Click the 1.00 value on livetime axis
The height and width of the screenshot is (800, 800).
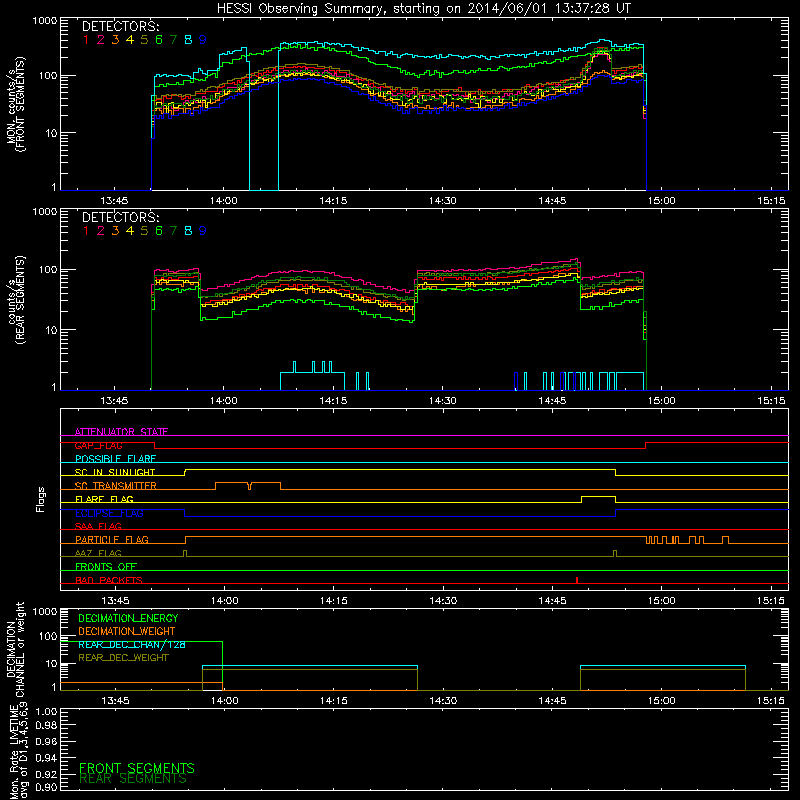46,711
